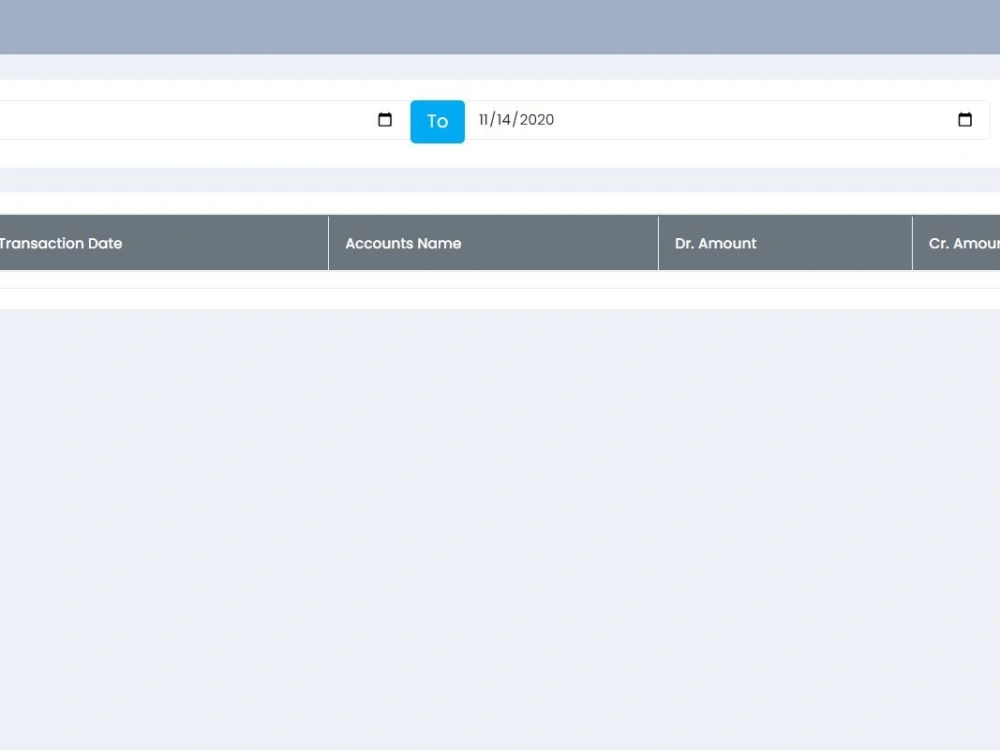Click the calendar glyph in the first date box

[385, 119]
